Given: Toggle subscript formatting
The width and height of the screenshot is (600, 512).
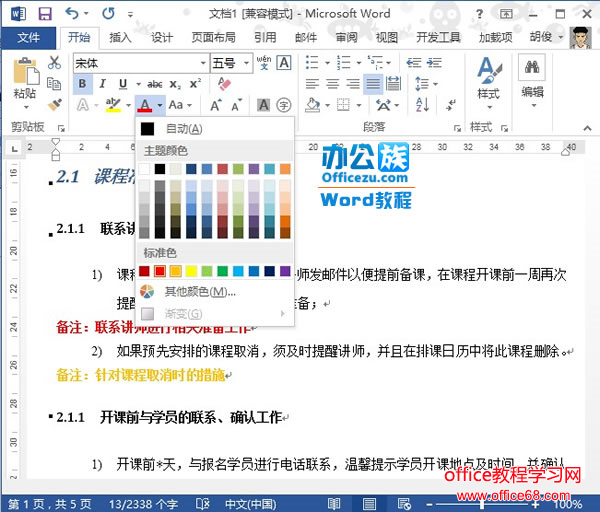Looking at the screenshot, I should 175,84.
